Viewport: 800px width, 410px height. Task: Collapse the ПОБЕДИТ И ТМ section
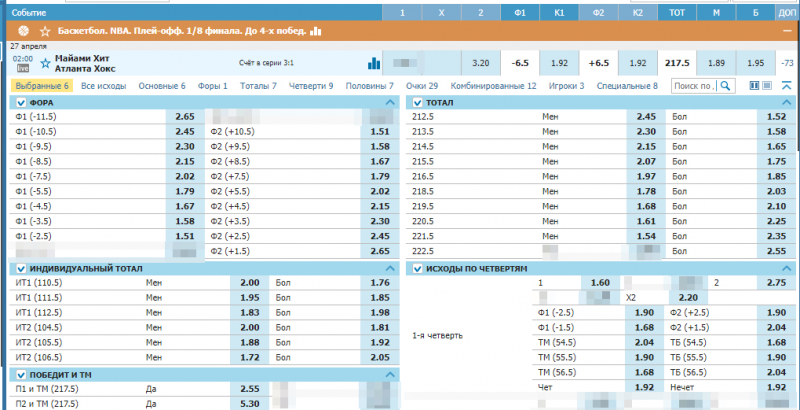click(391, 374)
